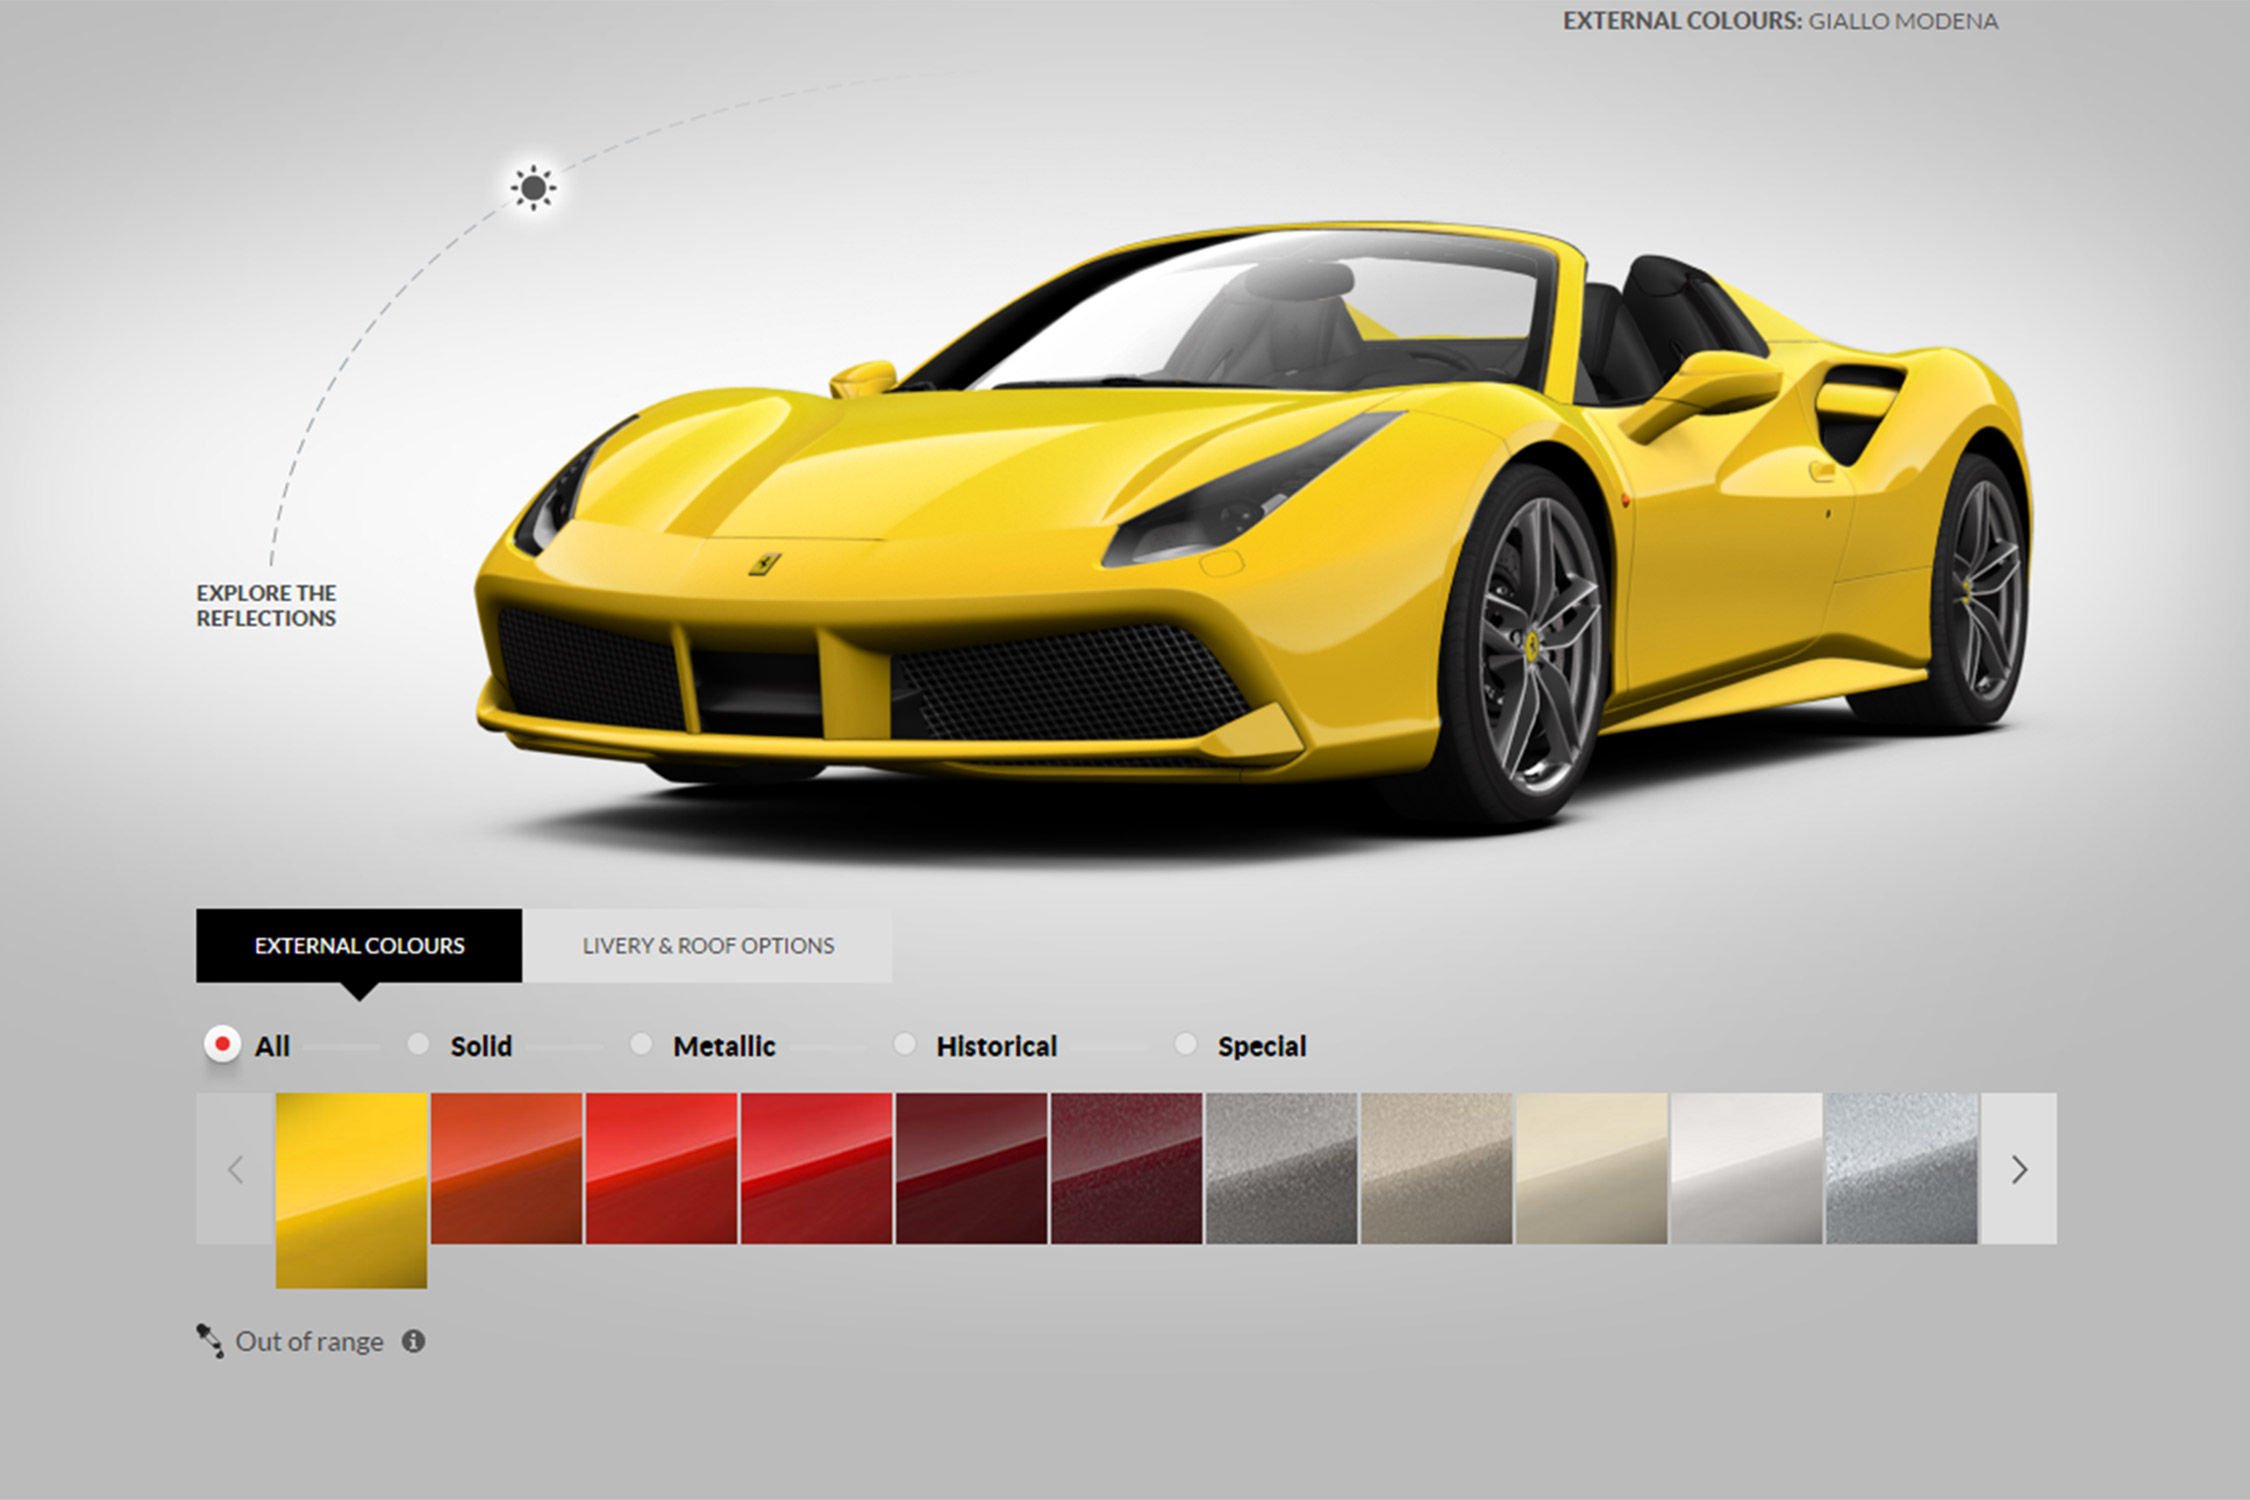
Task: Click the Explore the Reflections label
Action: (266, 605)
